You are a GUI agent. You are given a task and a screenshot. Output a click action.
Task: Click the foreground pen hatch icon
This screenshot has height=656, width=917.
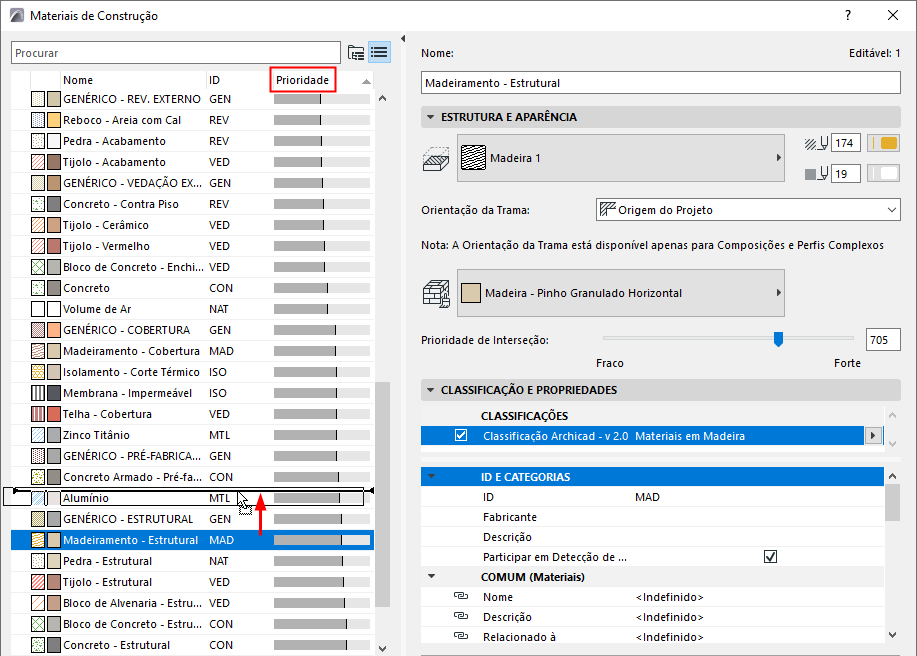point(816,143)
